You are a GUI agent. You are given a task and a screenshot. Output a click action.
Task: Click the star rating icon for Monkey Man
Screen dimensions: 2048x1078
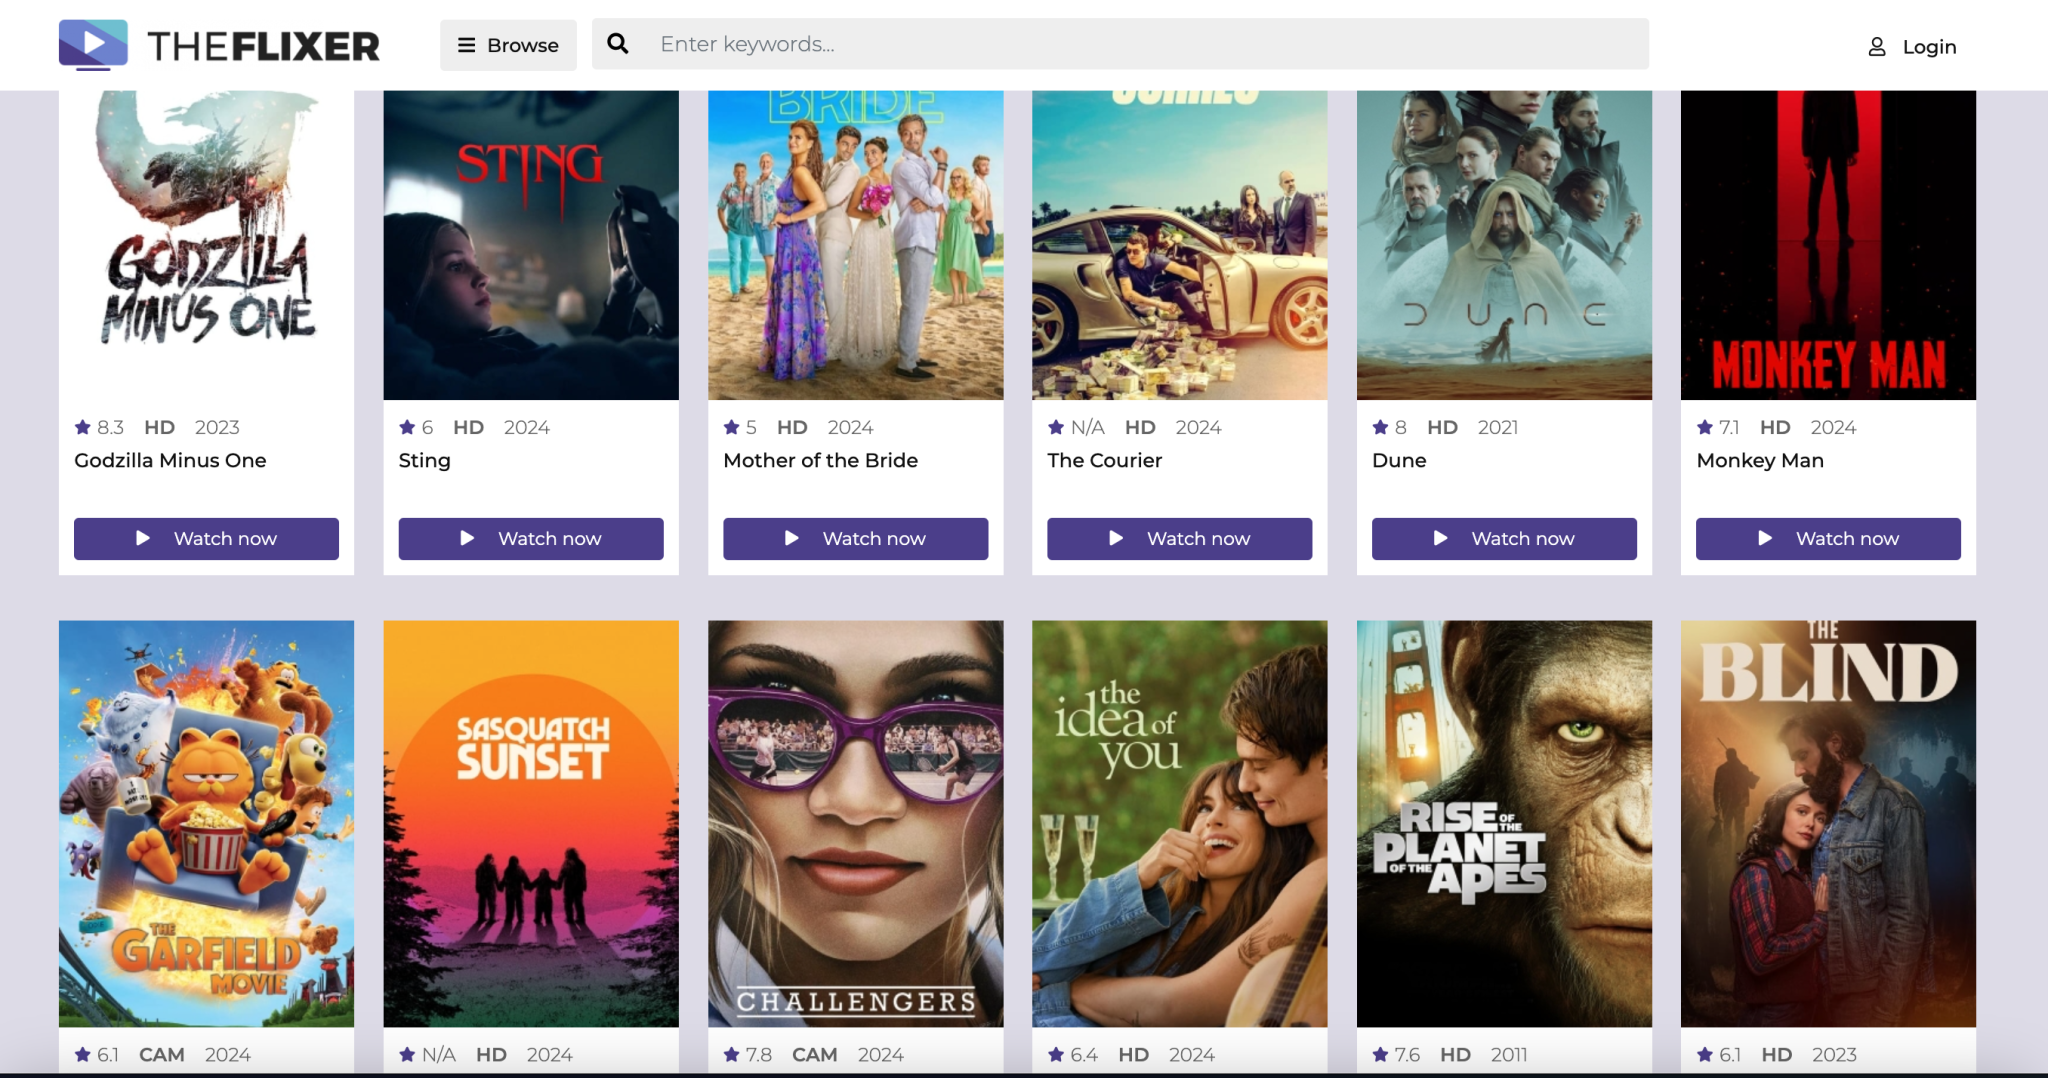(x=1703, y=427)
